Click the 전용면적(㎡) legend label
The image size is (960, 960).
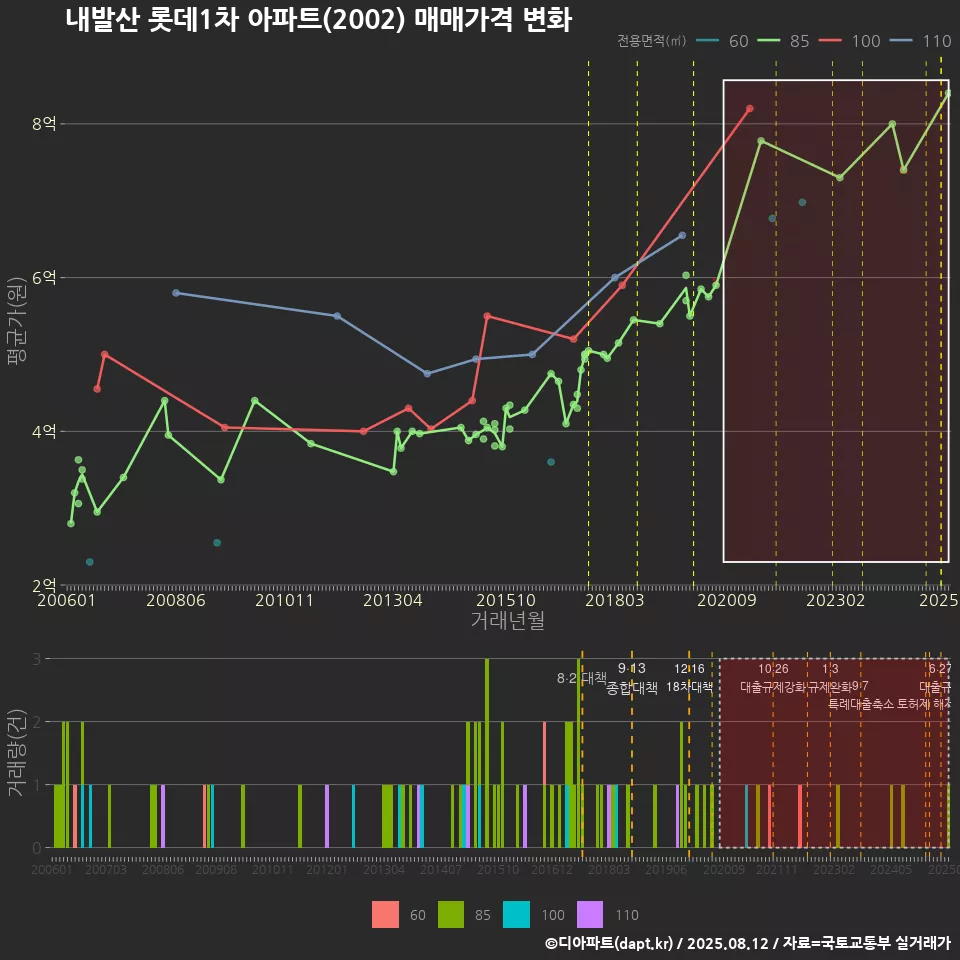click(651, 41)
